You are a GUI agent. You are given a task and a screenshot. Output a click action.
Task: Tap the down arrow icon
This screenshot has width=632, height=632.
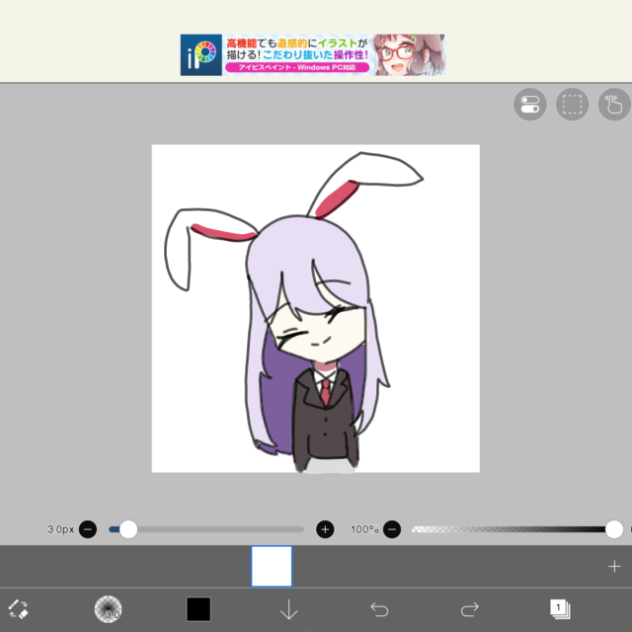tap(289, 609)
